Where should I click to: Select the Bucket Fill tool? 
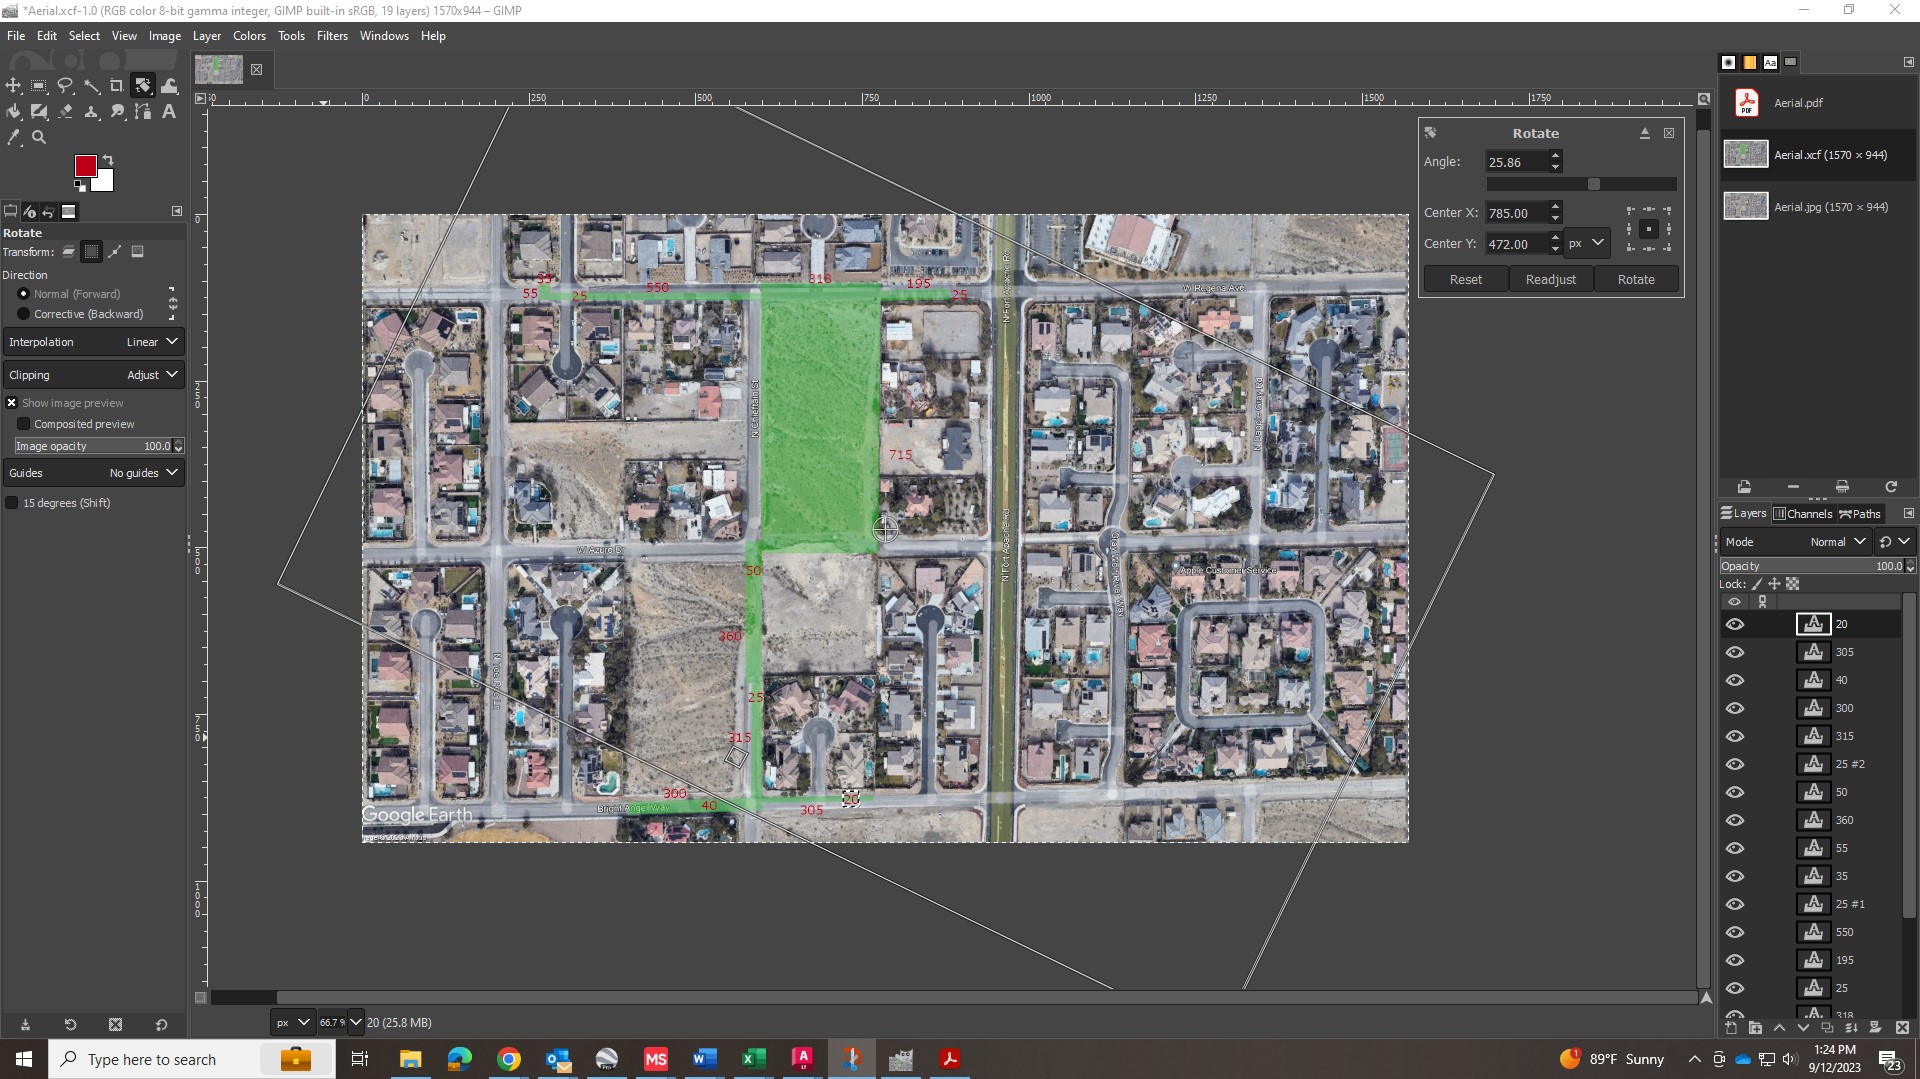click(13, 112)
